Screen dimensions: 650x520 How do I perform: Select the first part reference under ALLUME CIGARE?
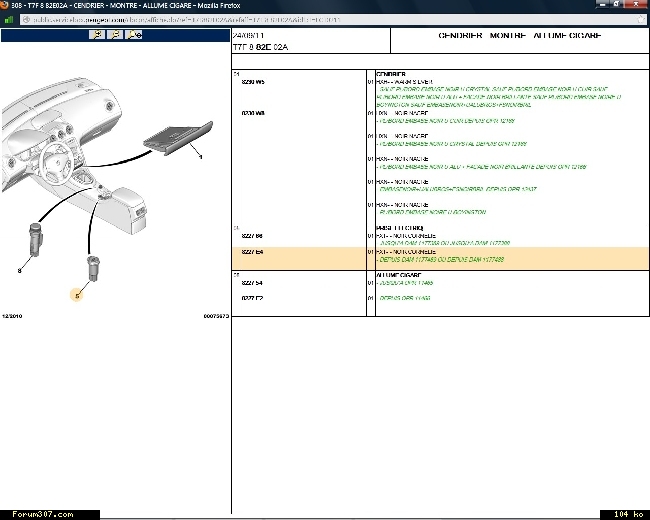point(252,283)
